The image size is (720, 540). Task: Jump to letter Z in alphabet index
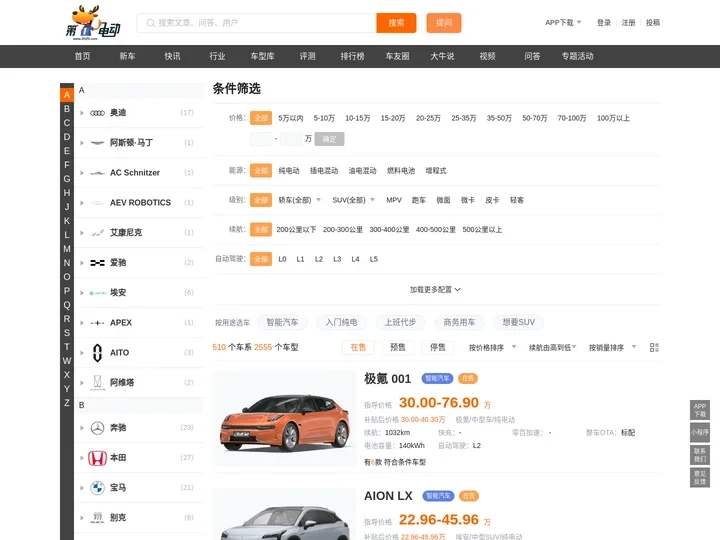pyautogui.click(x=67, y=403)
